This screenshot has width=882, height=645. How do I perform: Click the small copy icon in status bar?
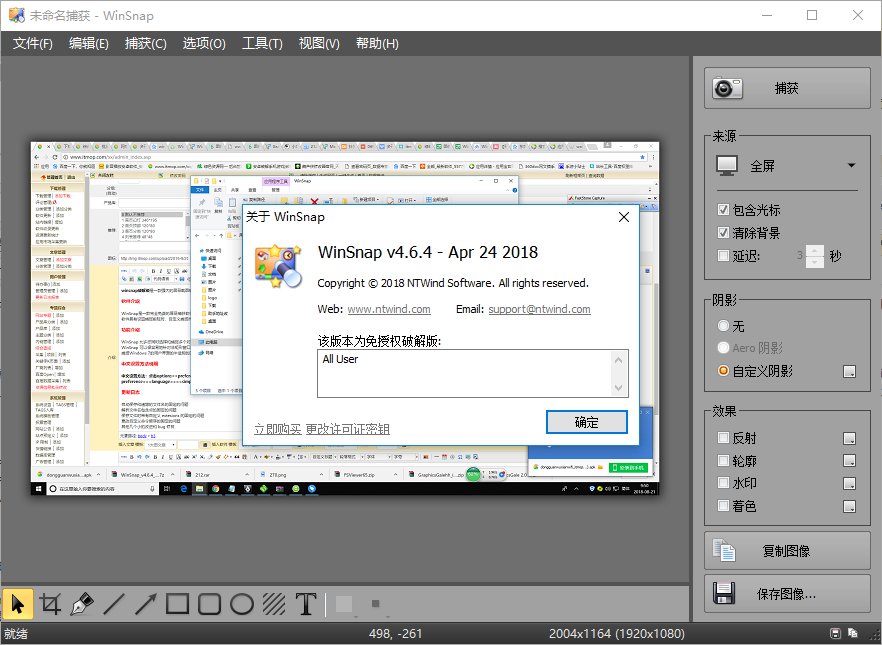(x=853, y=634)
